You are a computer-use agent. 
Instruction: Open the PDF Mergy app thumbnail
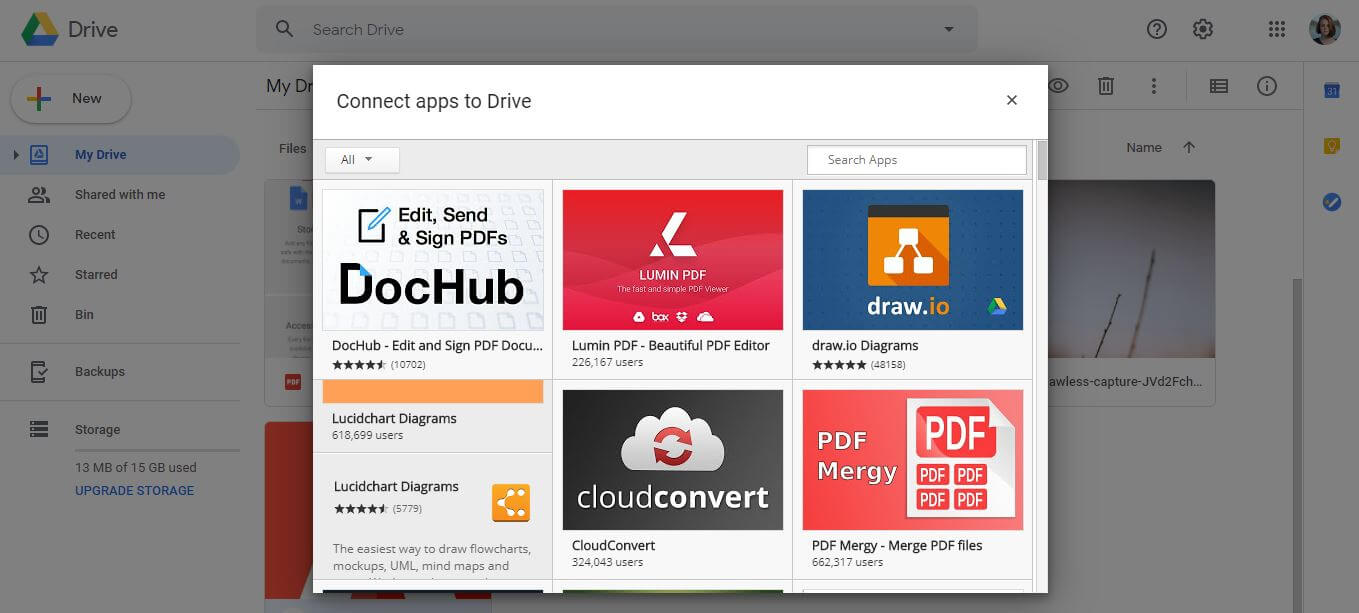point(913,460)
